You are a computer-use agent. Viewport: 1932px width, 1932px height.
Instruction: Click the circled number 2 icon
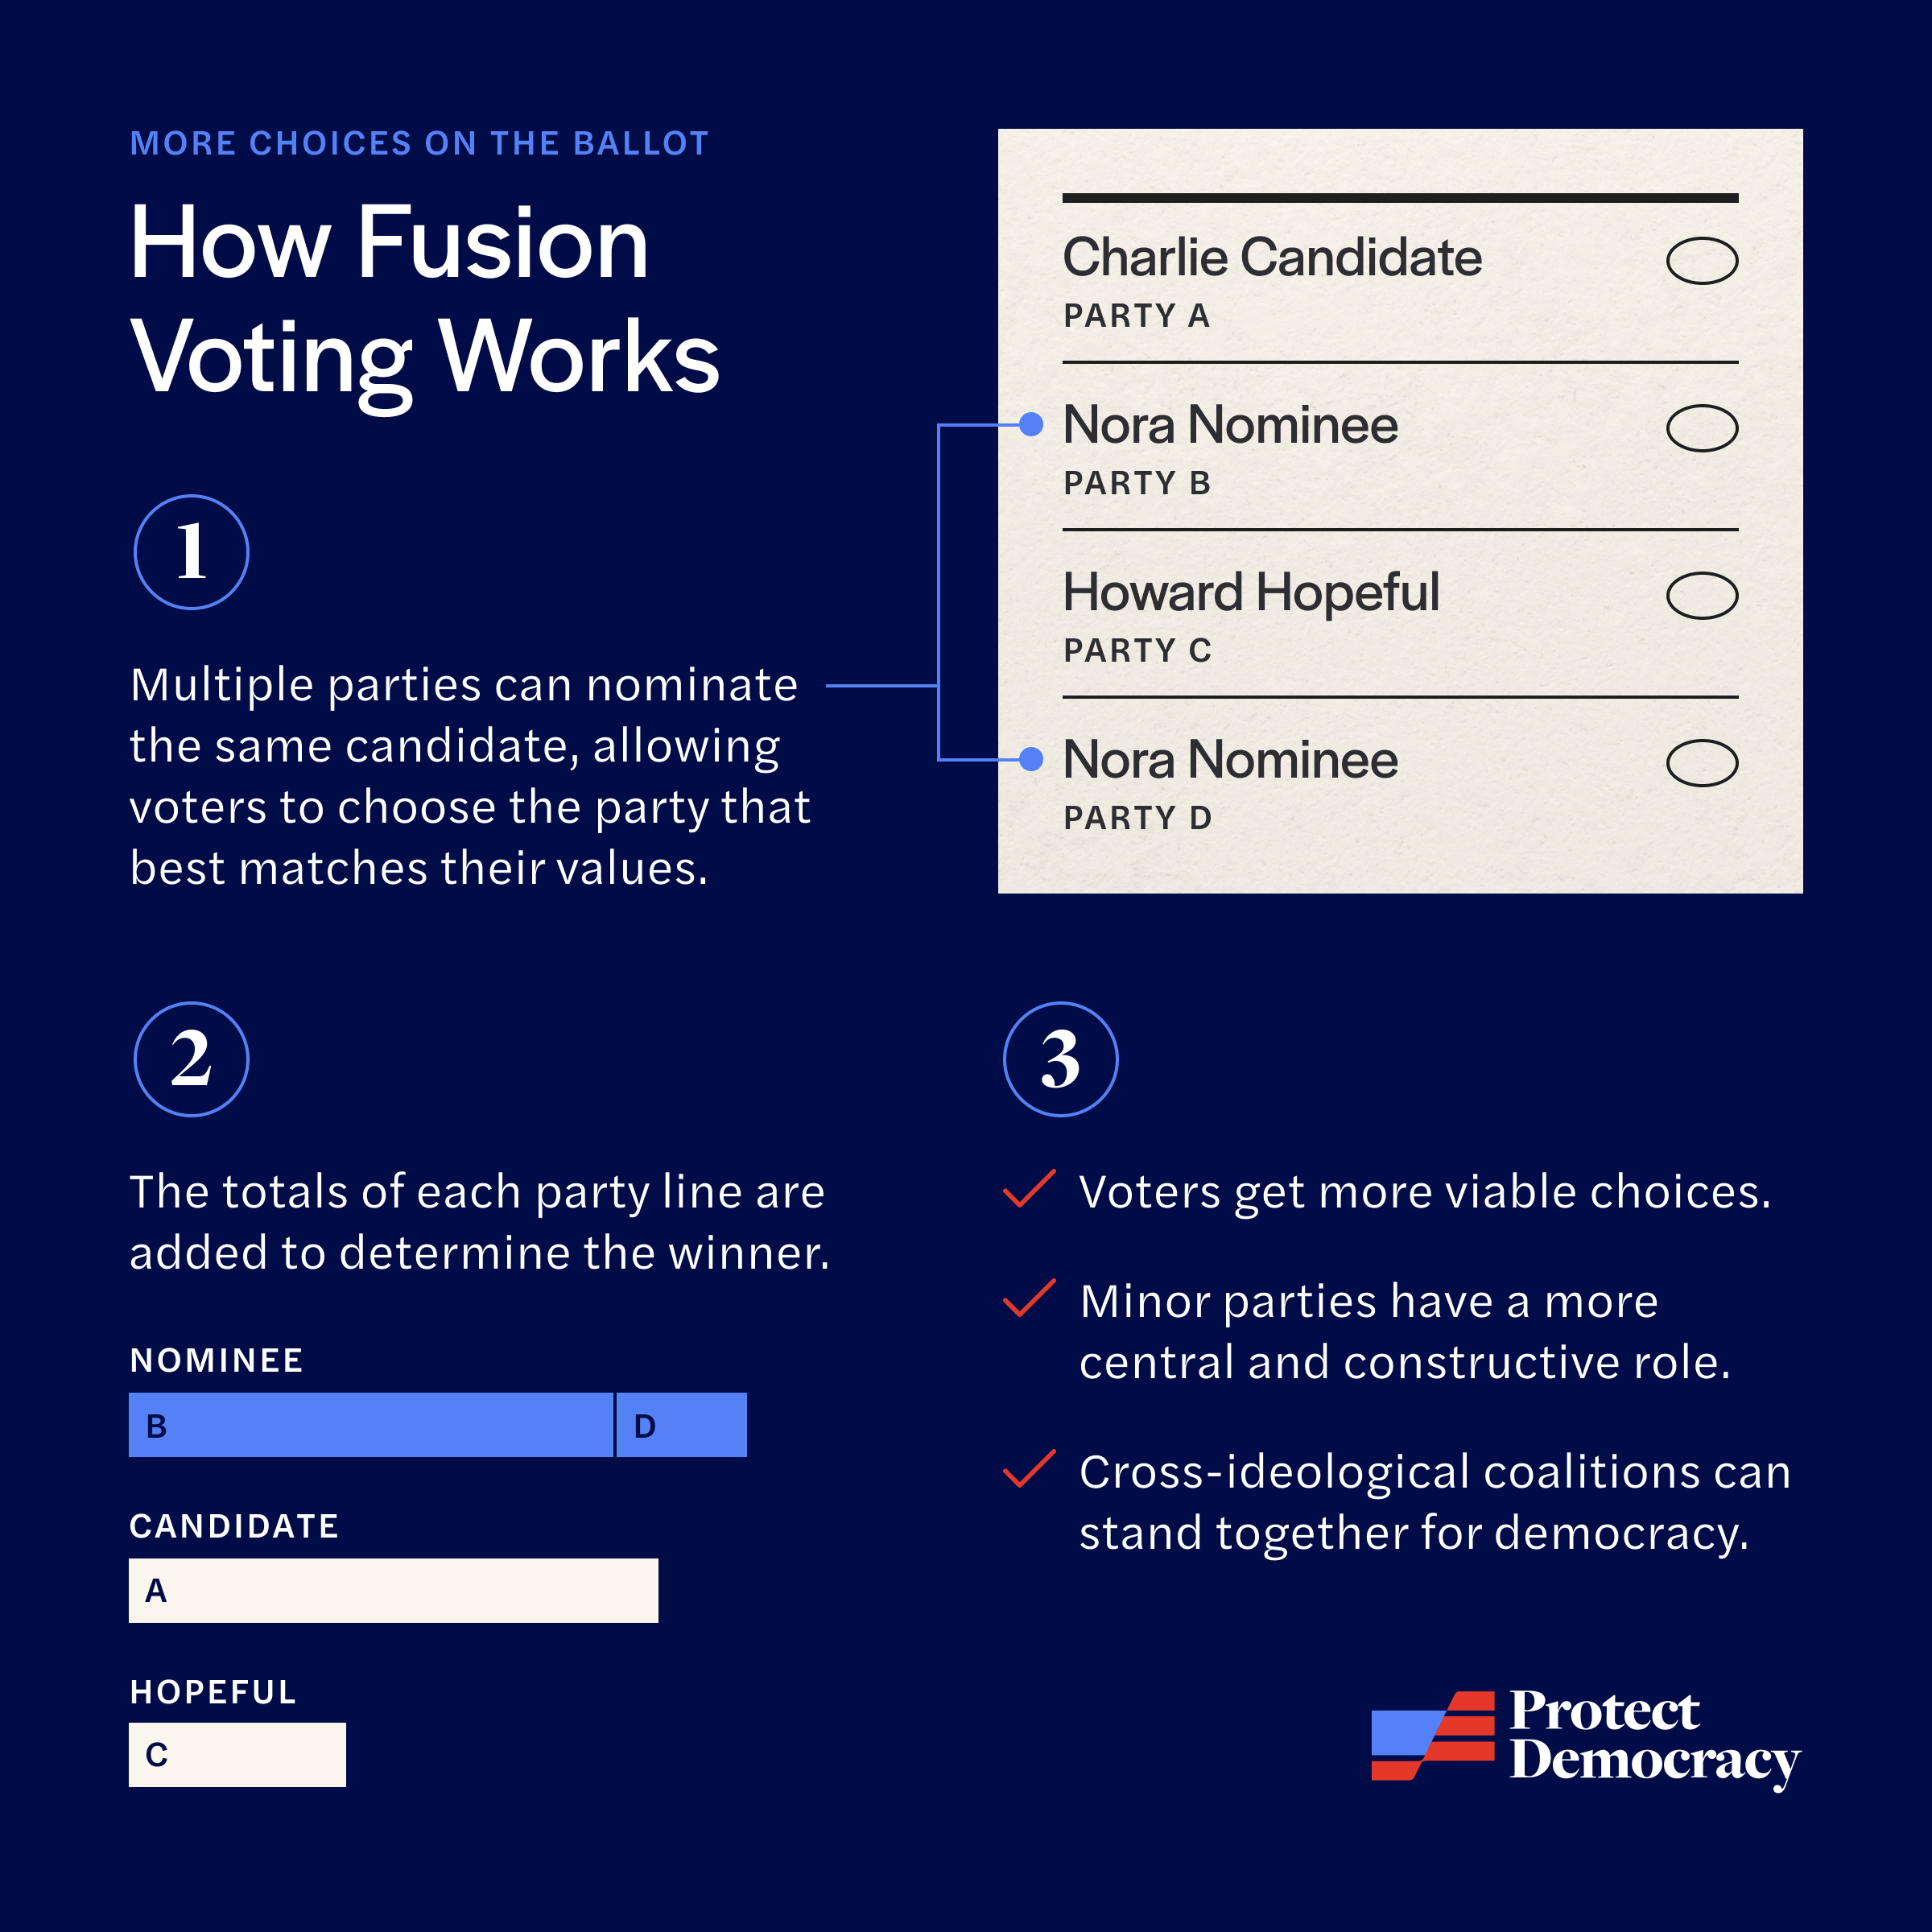191,1059
